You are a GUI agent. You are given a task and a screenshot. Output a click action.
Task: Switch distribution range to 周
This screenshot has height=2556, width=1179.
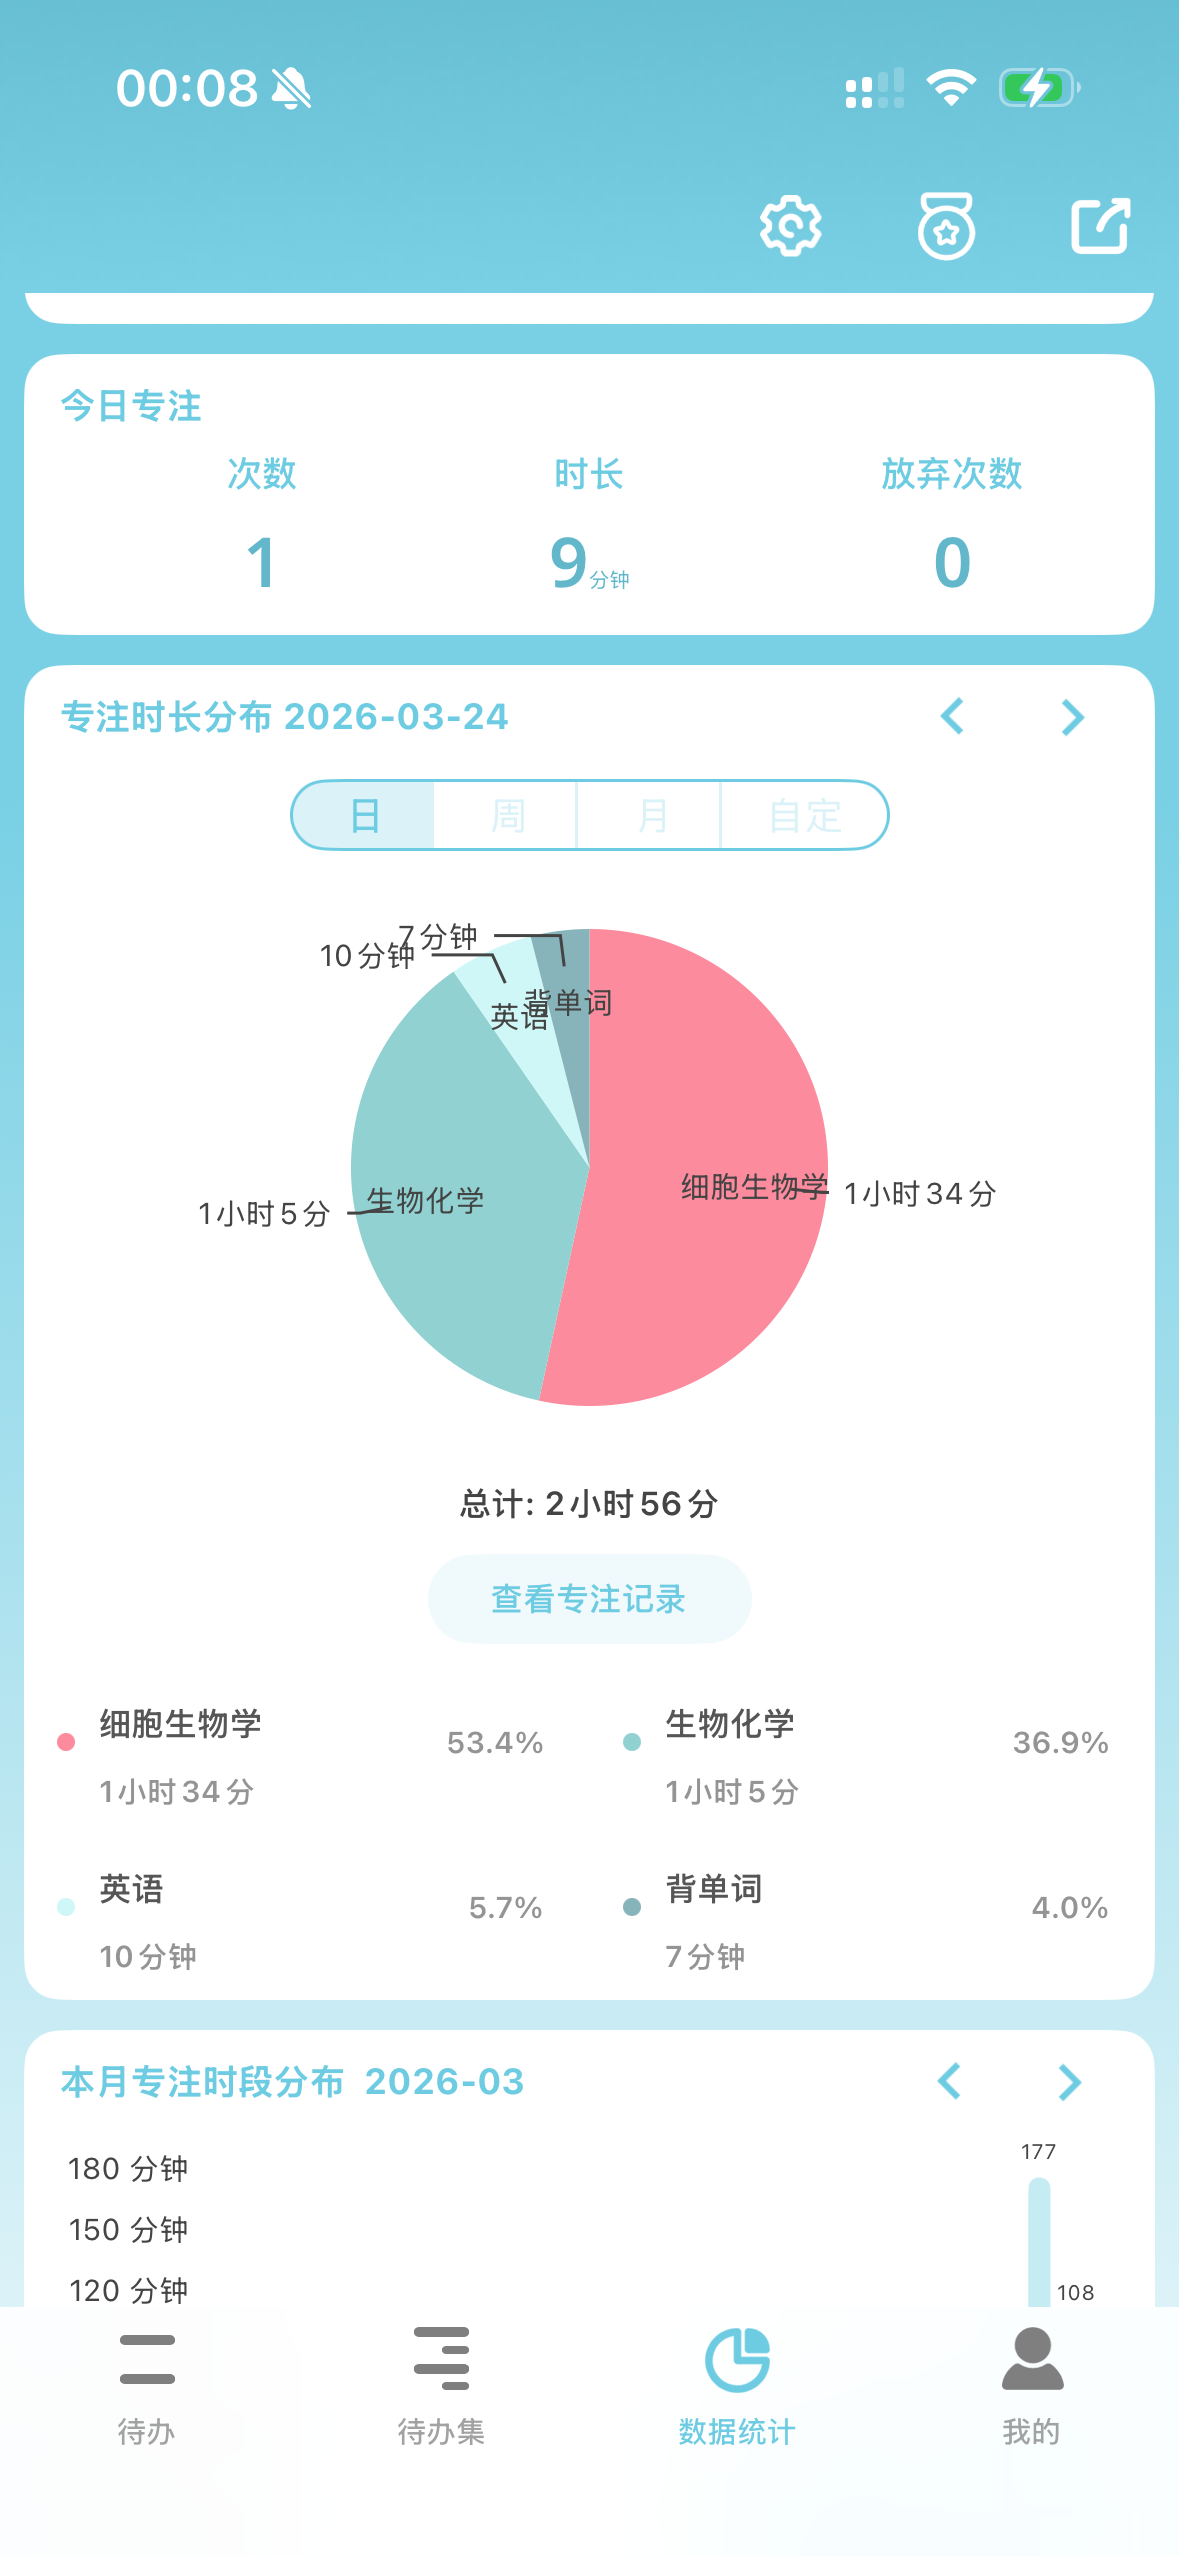[x=507, y=816]
